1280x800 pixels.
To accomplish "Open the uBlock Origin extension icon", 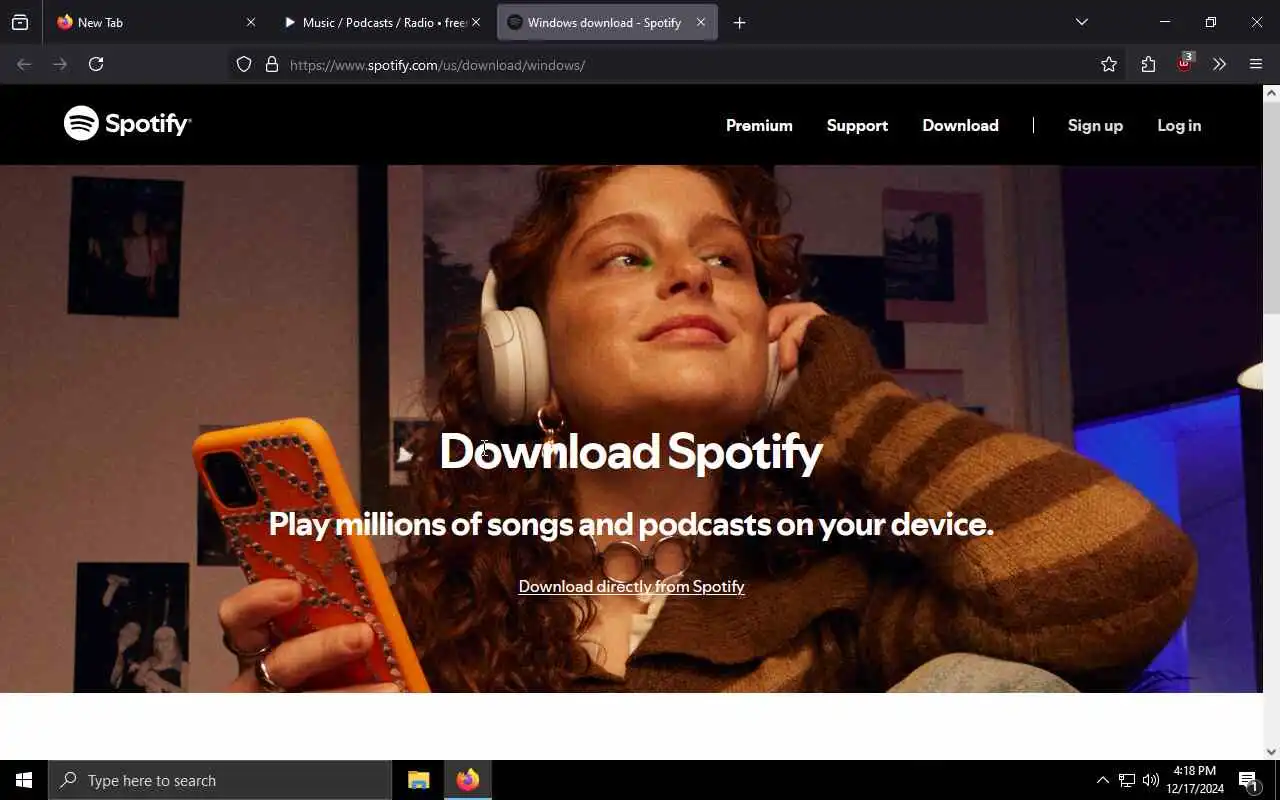I will (1185, 63).
